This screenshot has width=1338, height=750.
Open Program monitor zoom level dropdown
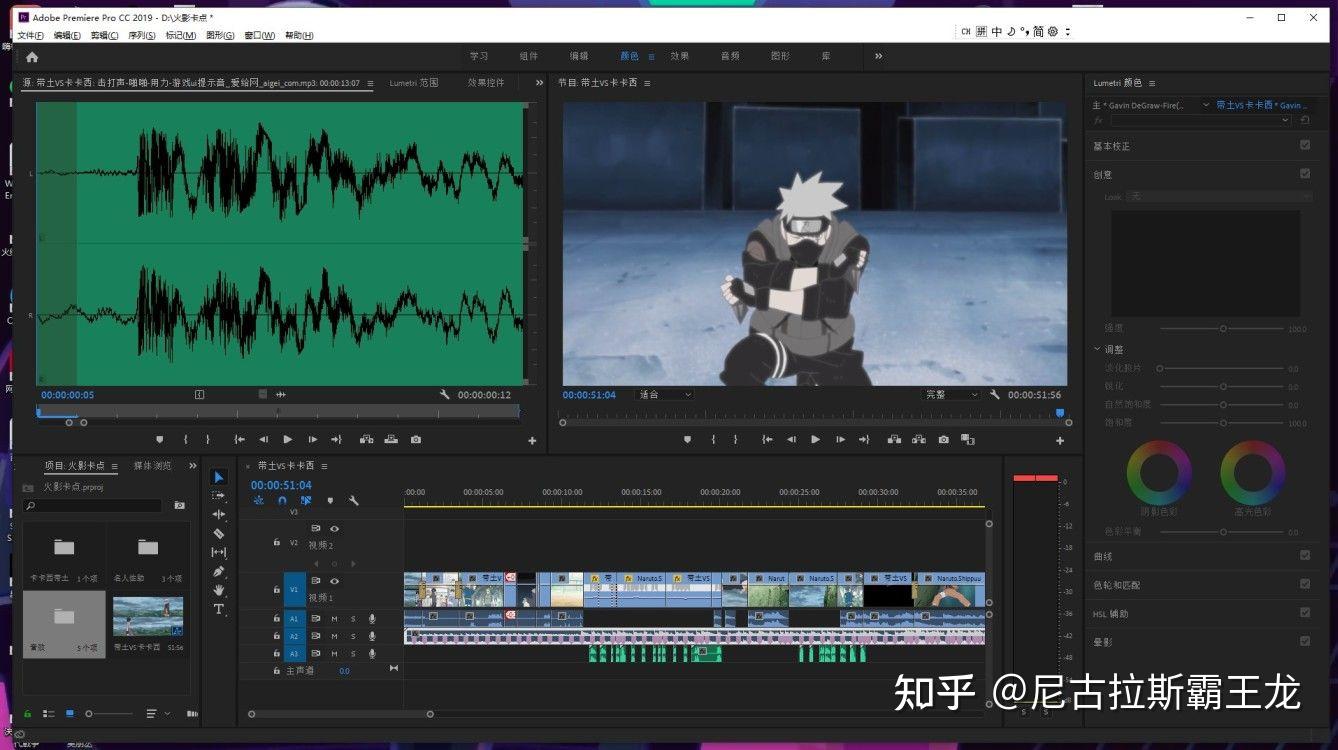(x=665, y=395)
